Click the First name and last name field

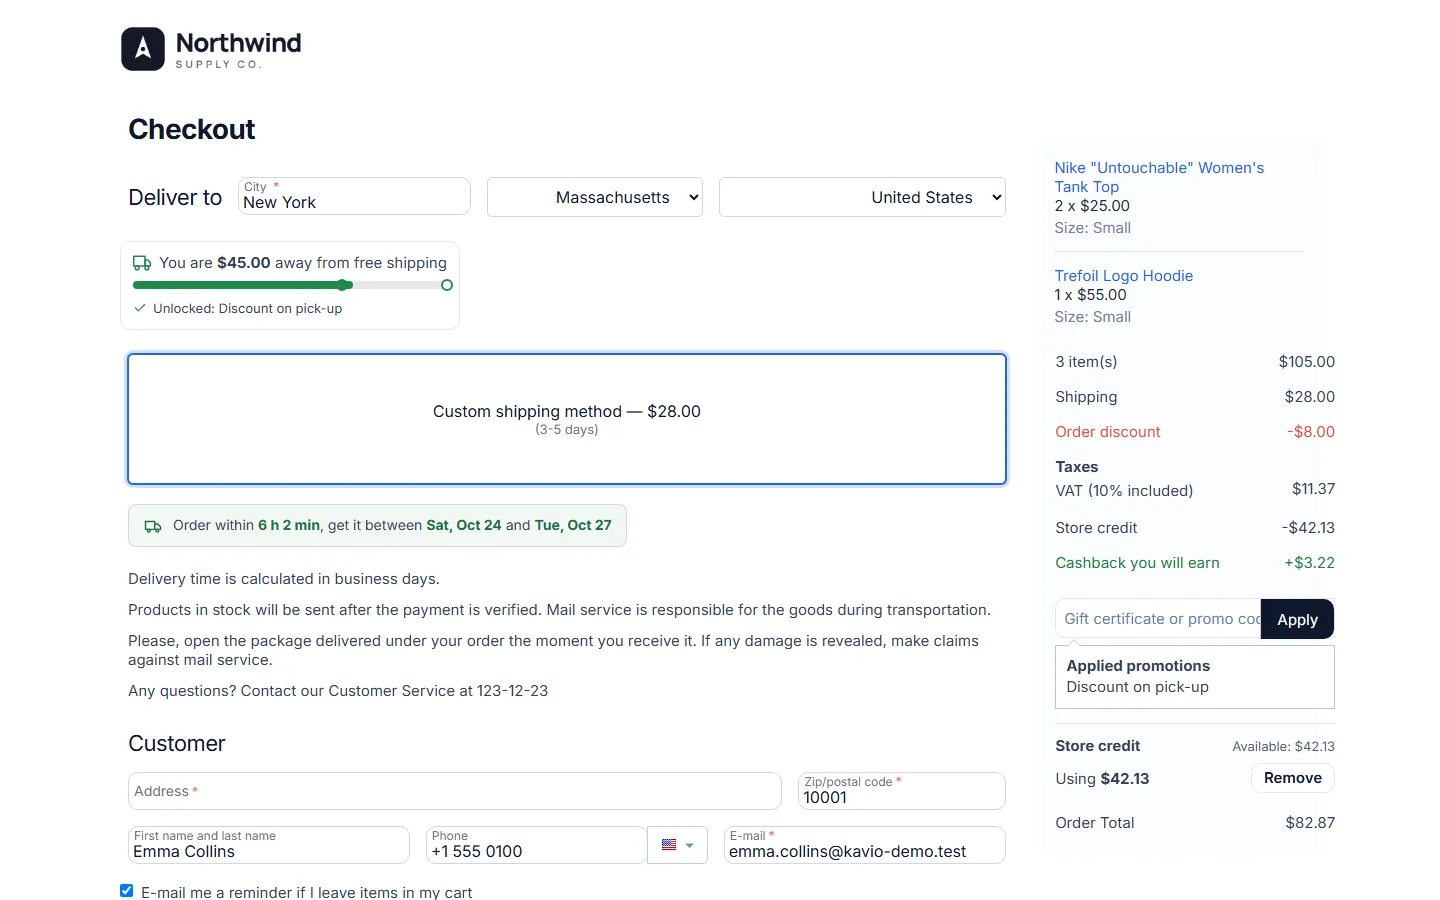pos(268,845)
